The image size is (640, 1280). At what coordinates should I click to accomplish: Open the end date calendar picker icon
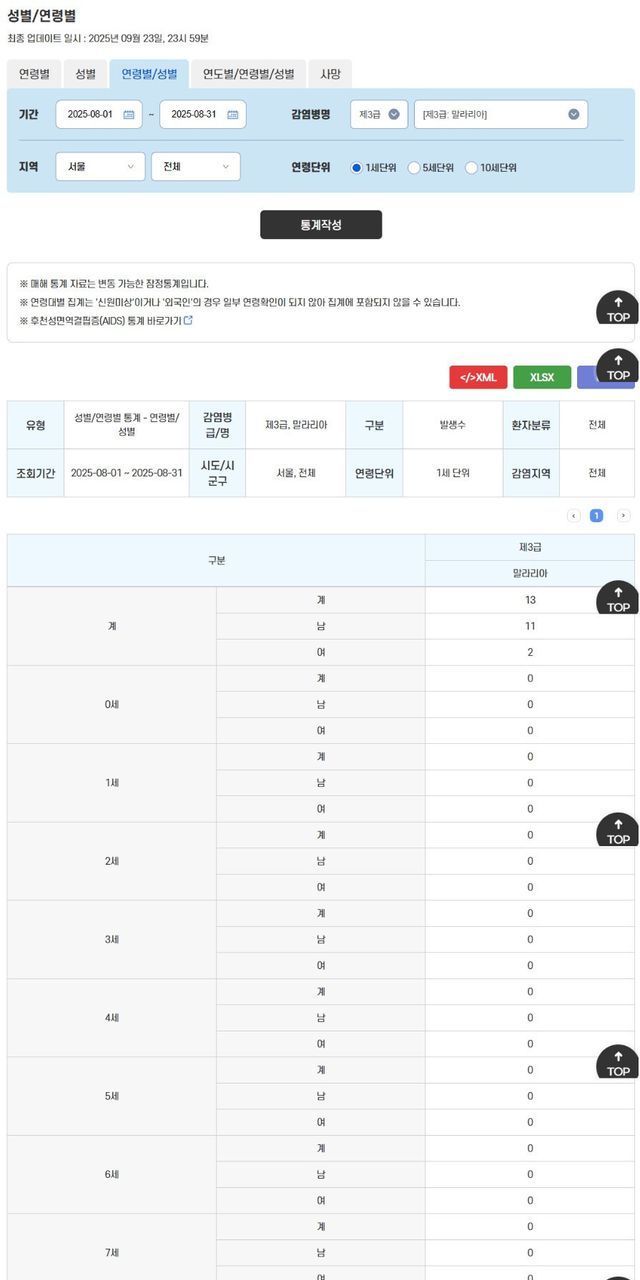coord(232,115)
